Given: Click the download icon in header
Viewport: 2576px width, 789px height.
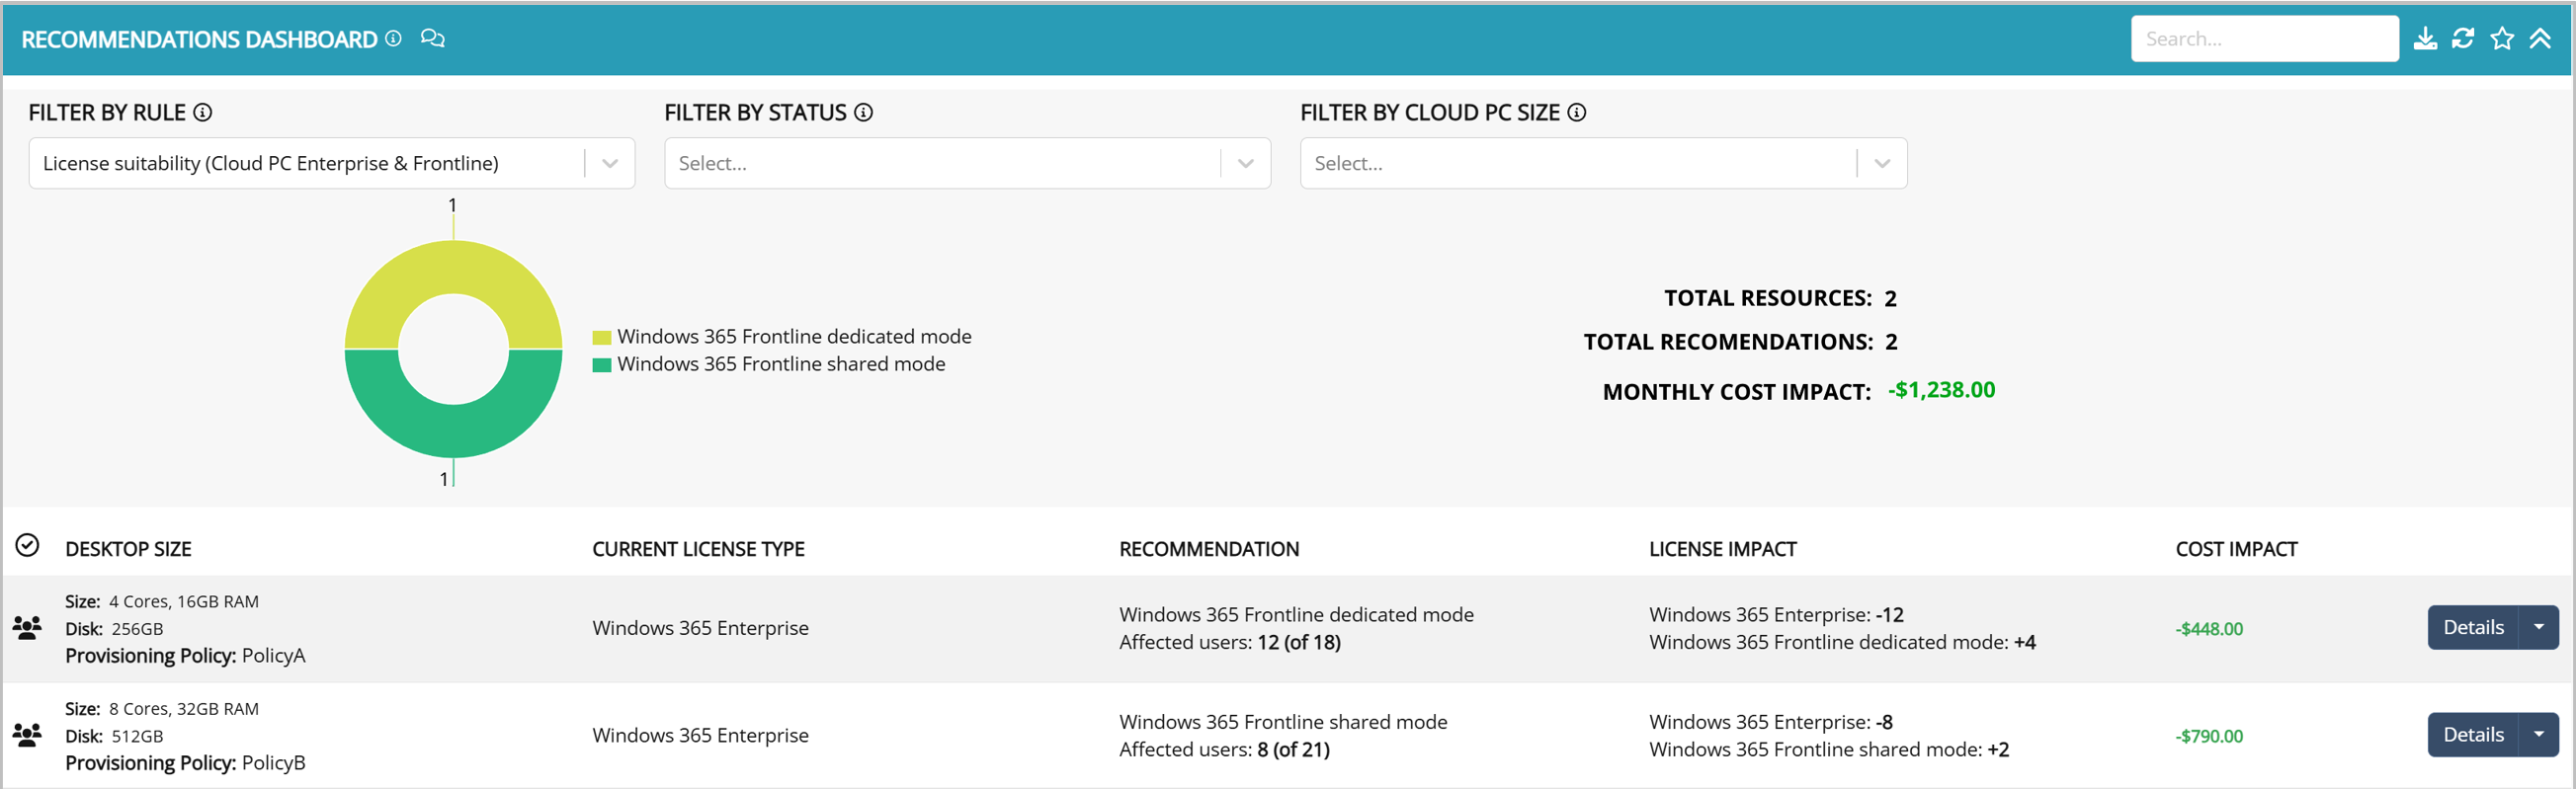Looking at the screenshot, I should pyautogui.click(x=2425, y=39).
